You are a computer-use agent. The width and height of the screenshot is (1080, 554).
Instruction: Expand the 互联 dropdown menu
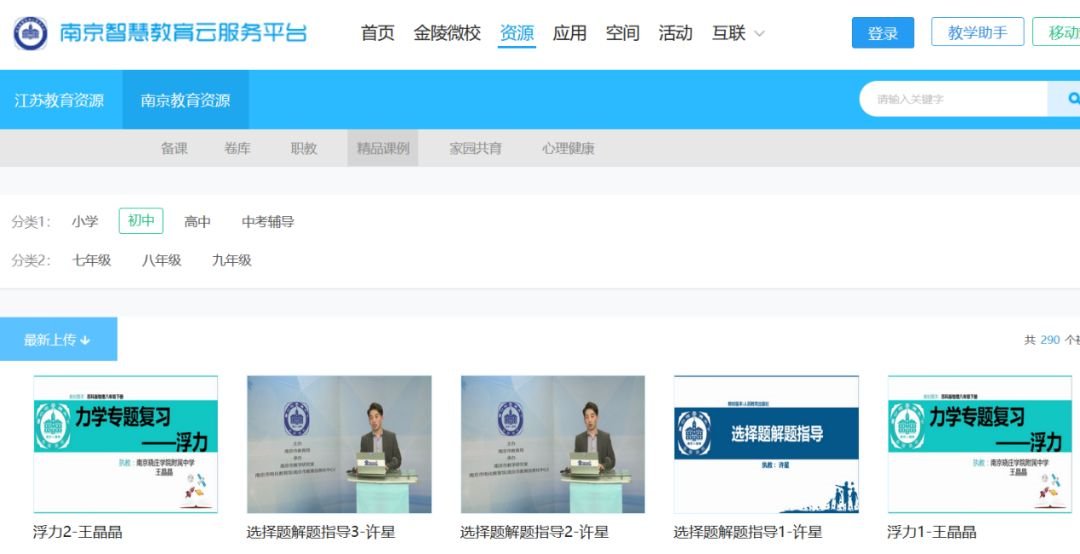(x=738, y=33)
